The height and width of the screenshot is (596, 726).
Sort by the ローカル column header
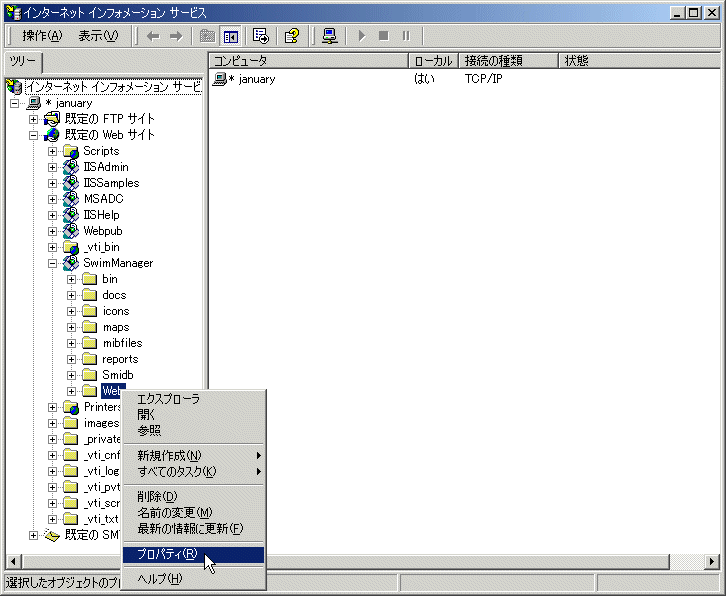coord(433,61)
